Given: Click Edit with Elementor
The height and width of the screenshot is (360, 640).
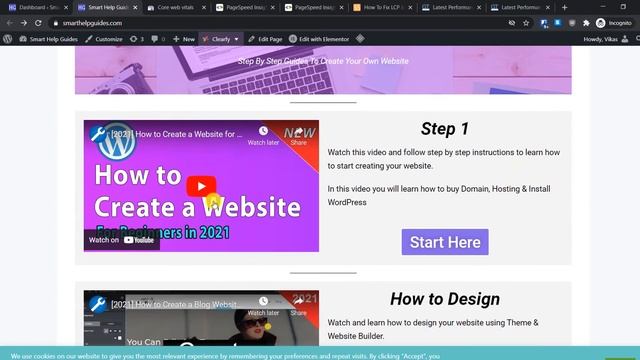Looking at the screenshot, I should pyautogui.click(x=319, y=39).
